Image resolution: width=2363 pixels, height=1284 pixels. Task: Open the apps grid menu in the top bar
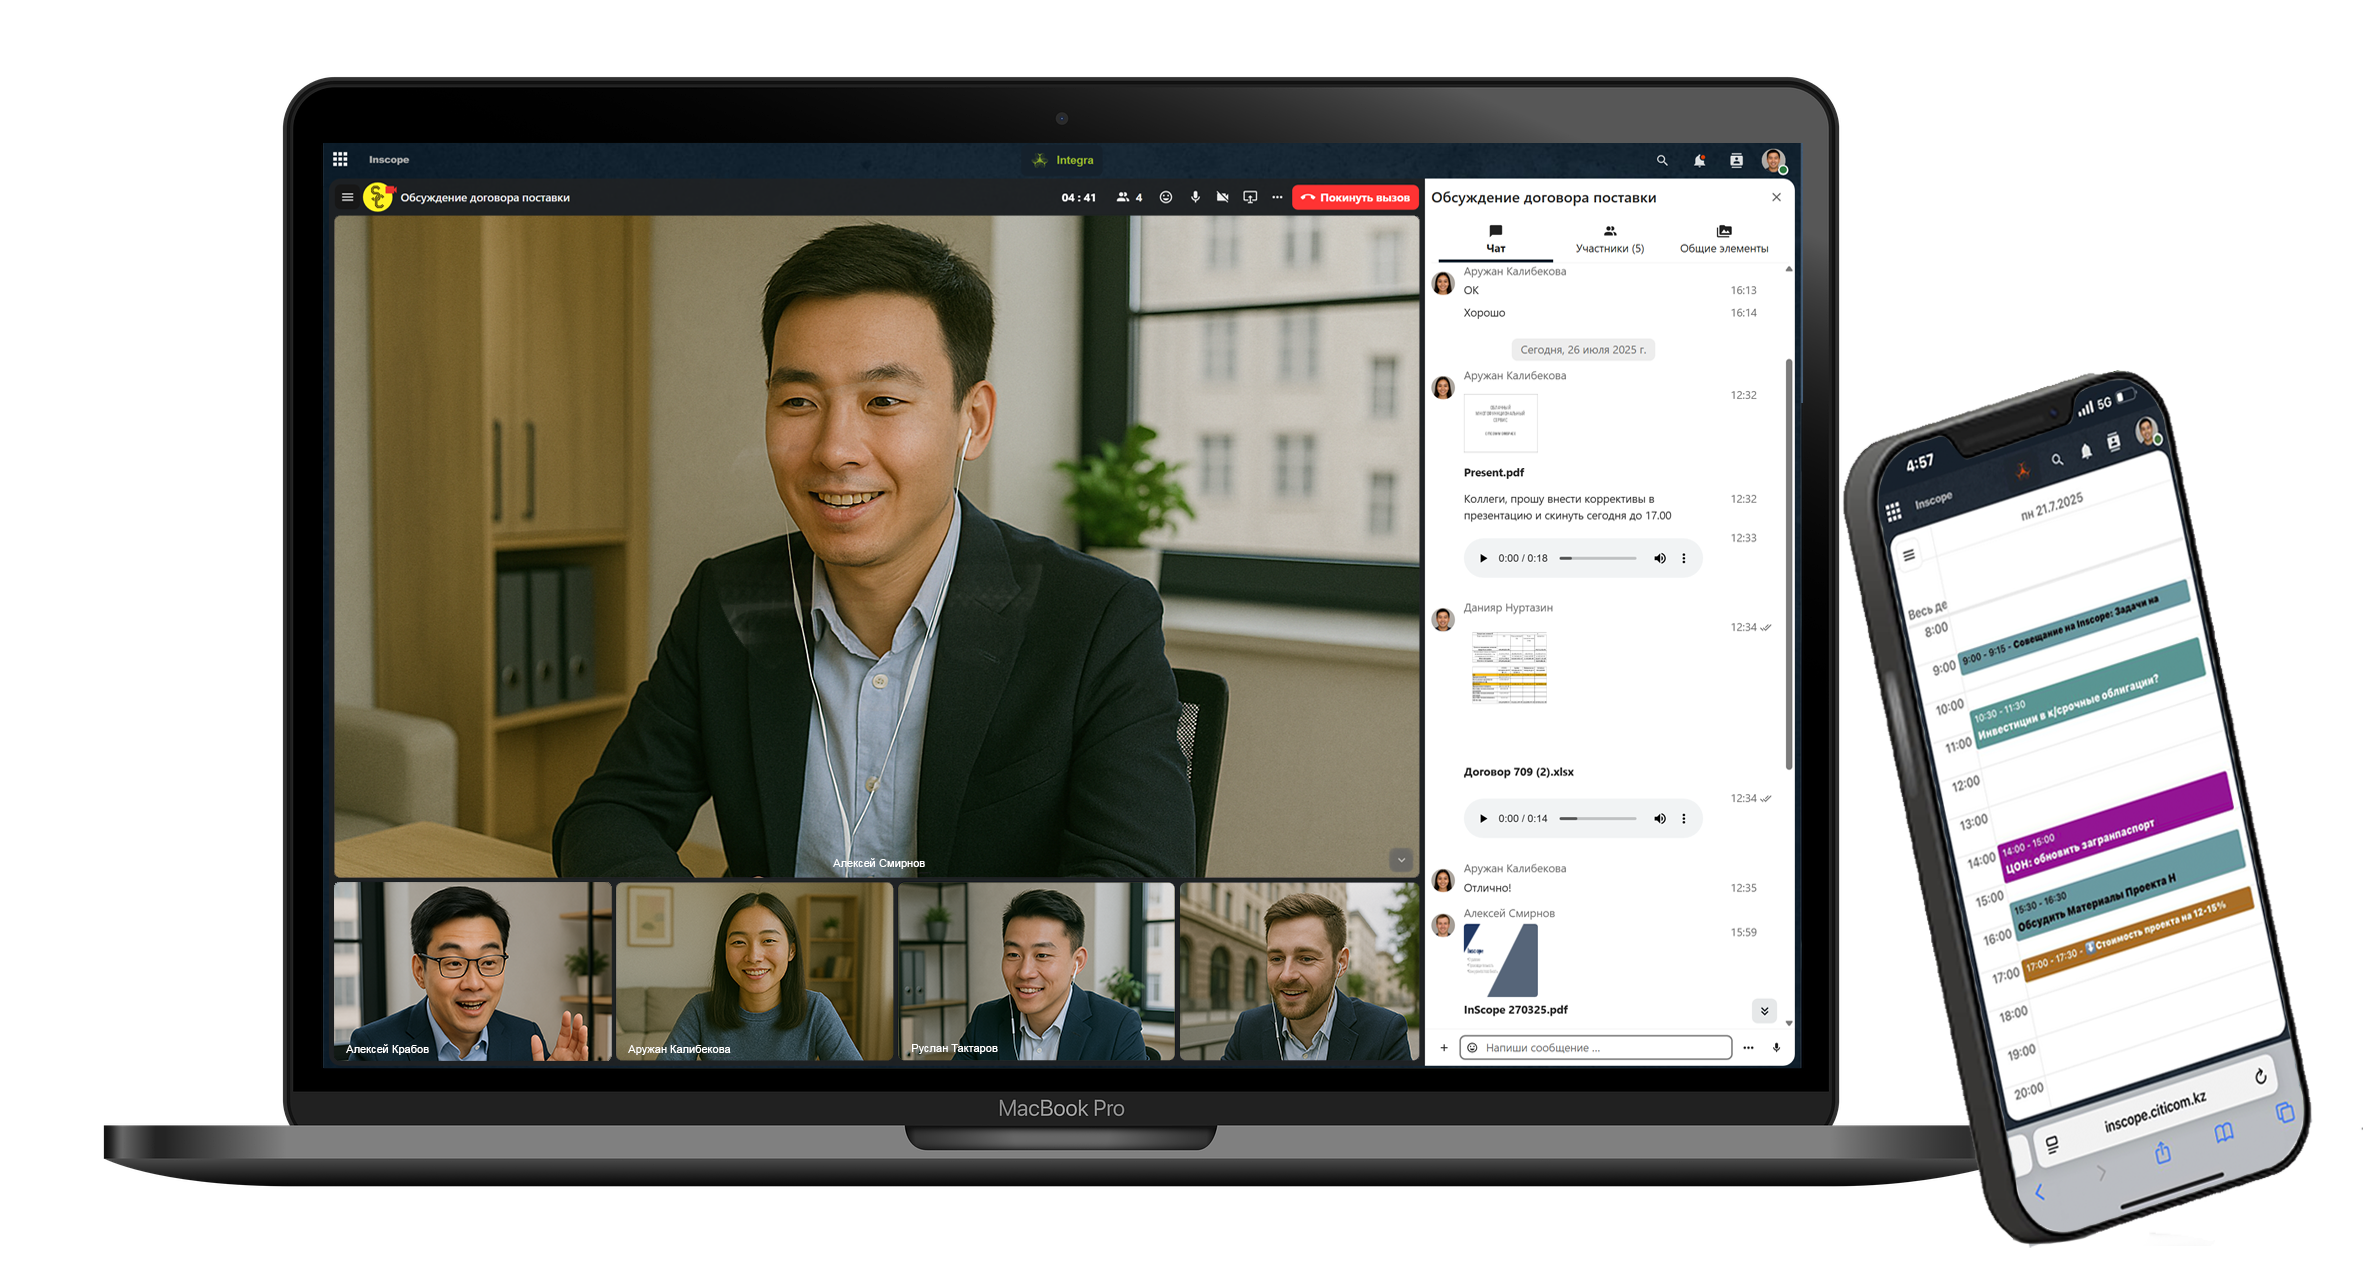click(340, 159)
